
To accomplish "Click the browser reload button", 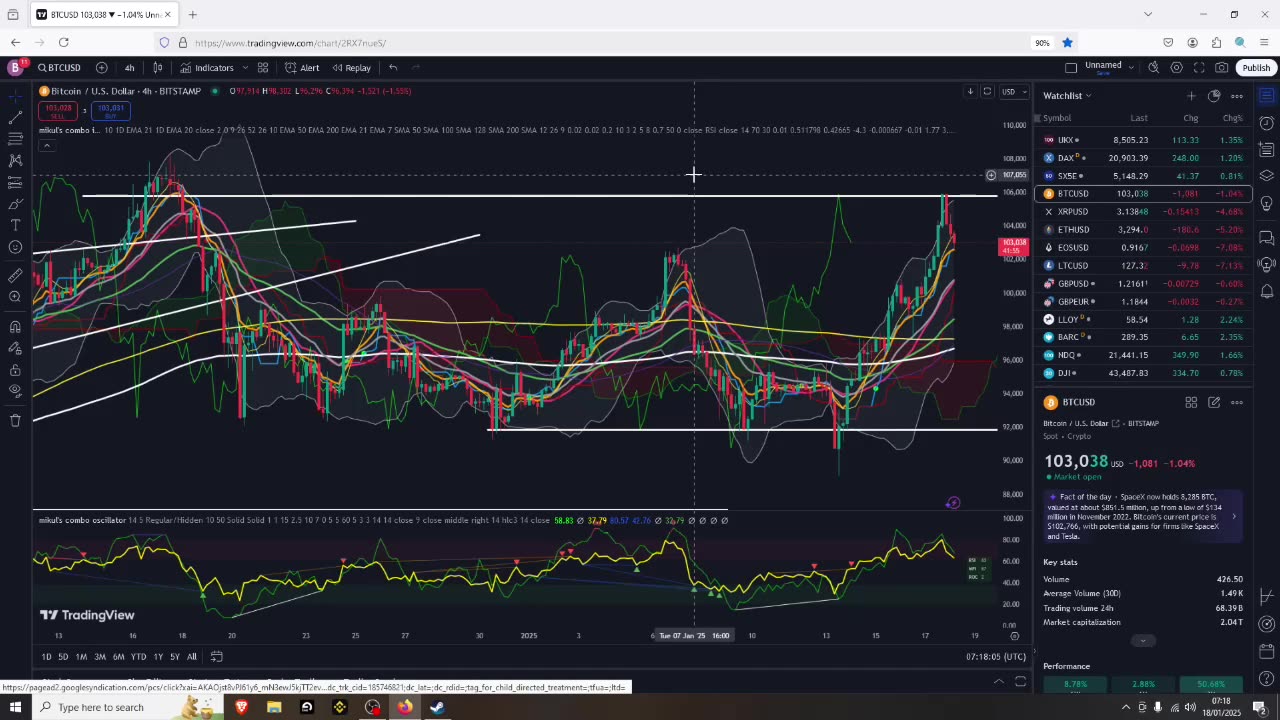I will pos(63,42).
